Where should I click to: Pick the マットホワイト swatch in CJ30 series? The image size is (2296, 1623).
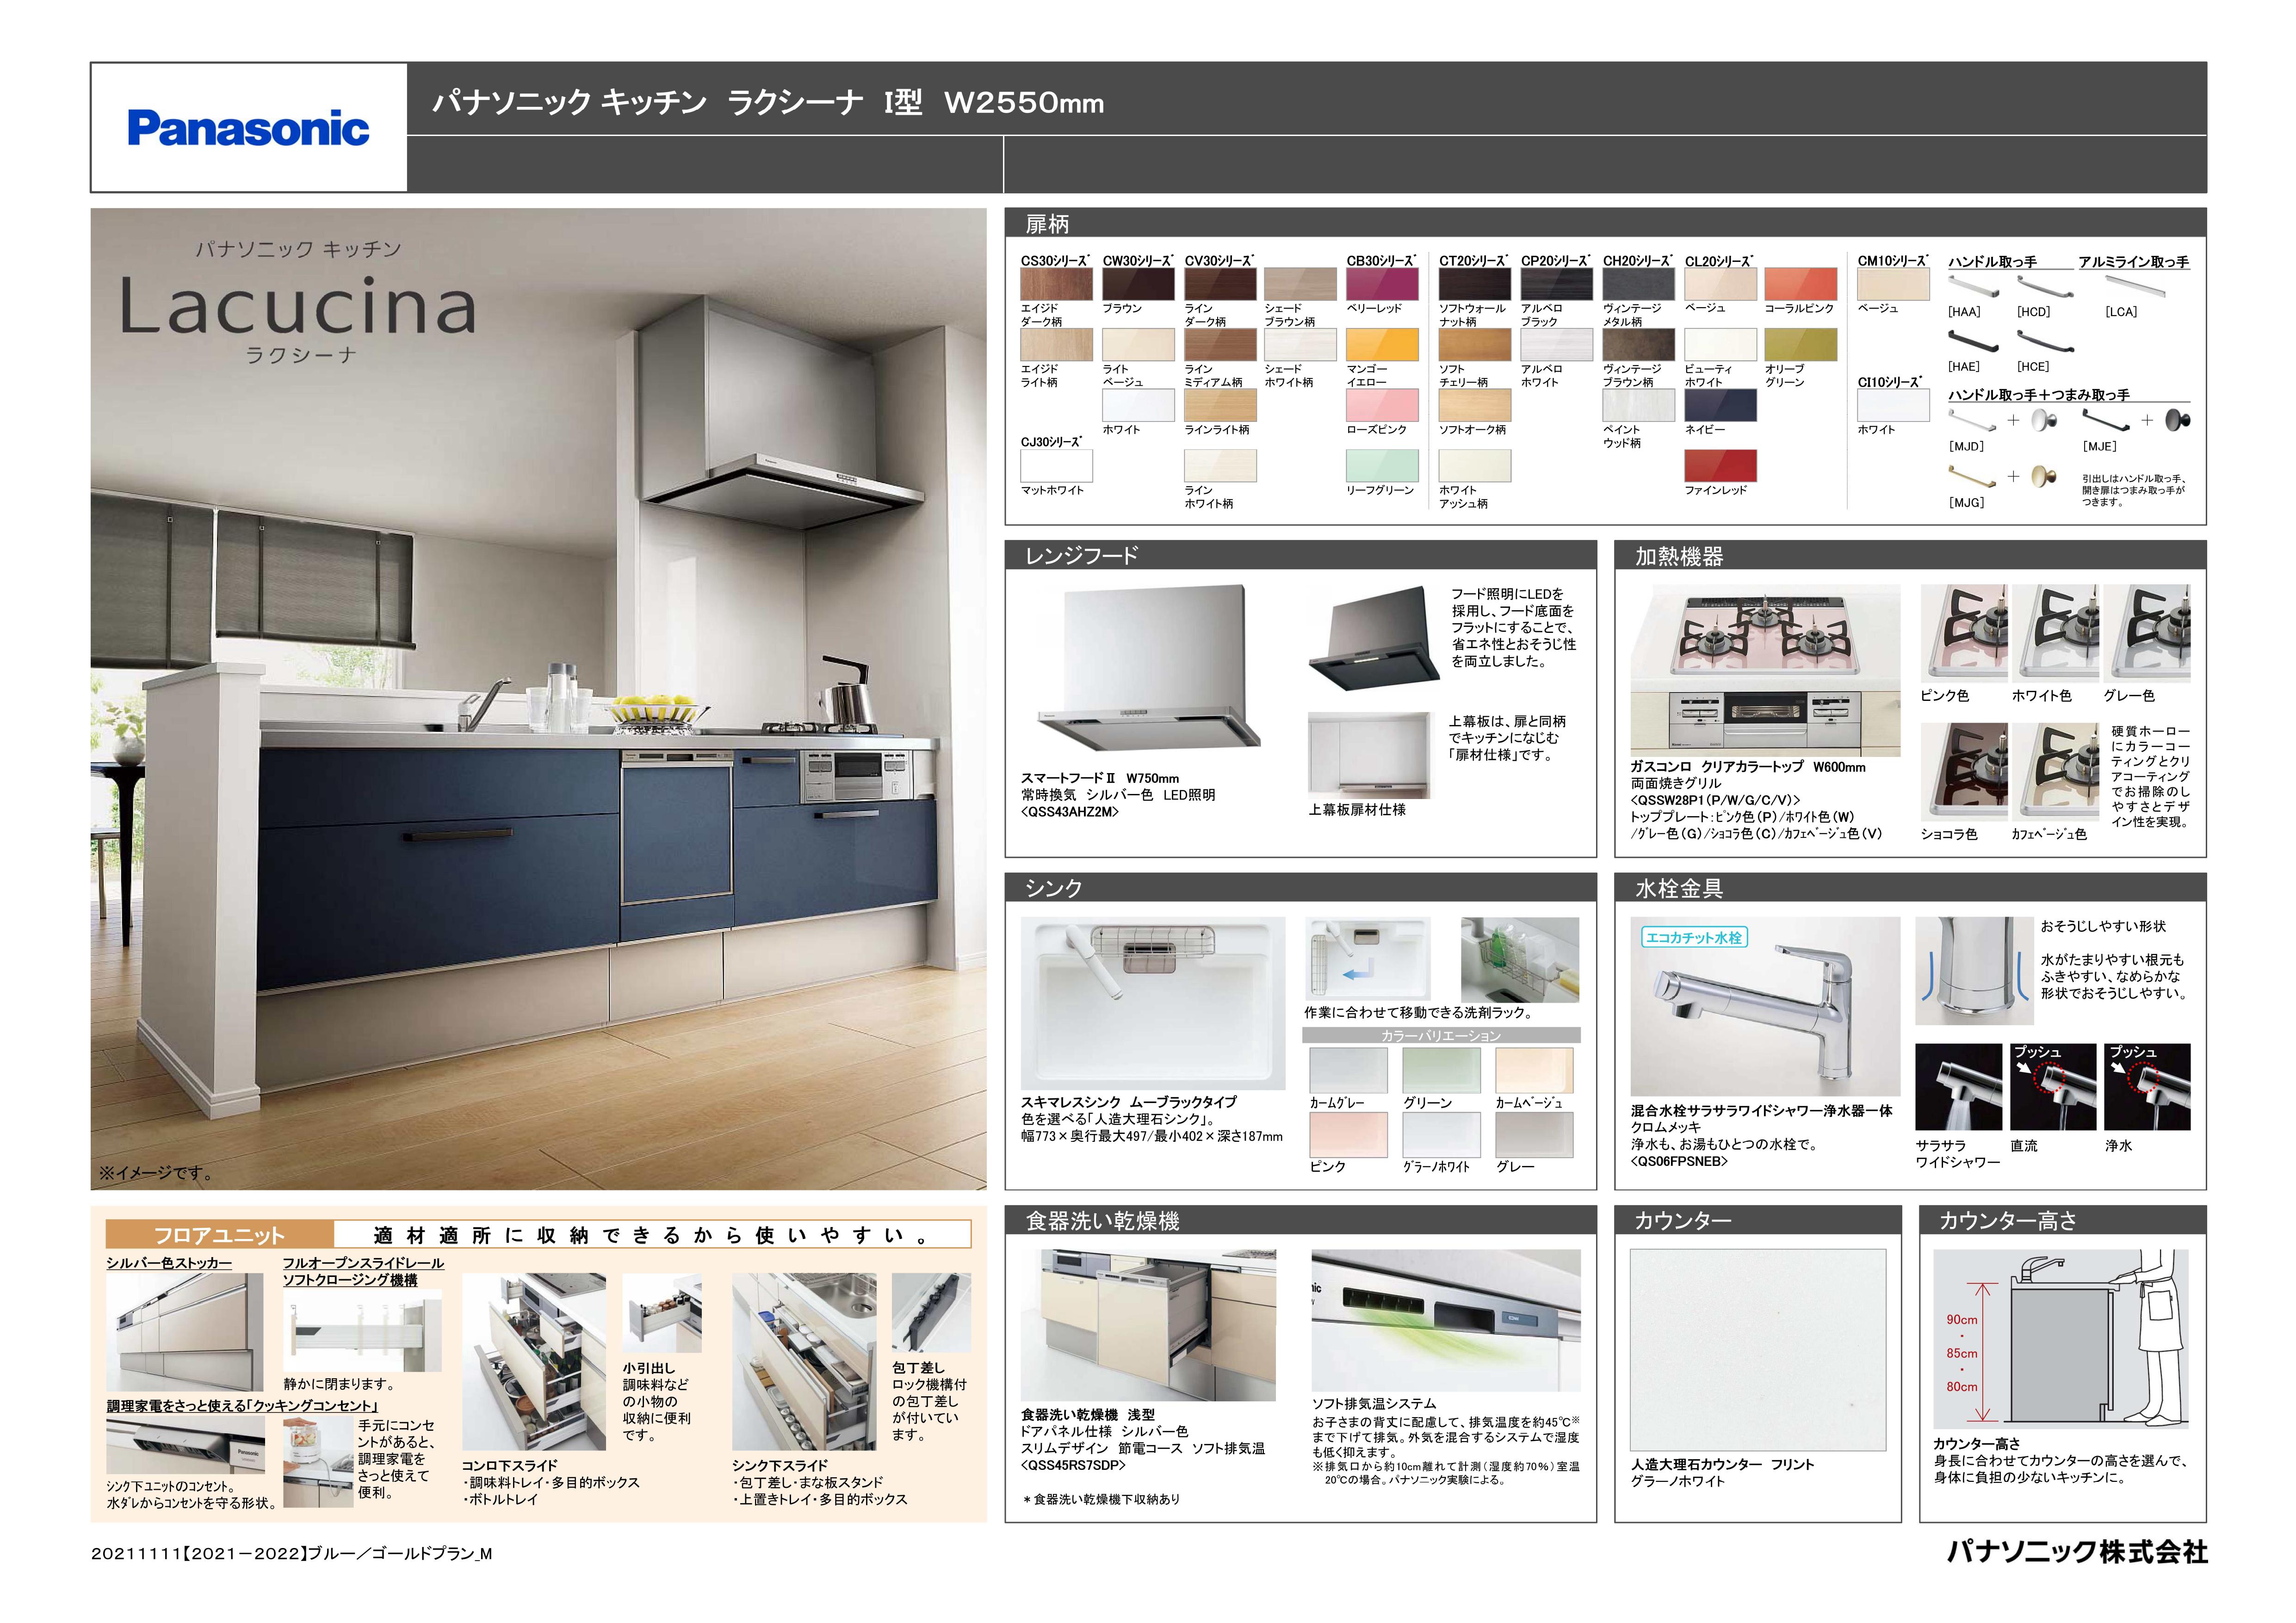pos(1056,466)
